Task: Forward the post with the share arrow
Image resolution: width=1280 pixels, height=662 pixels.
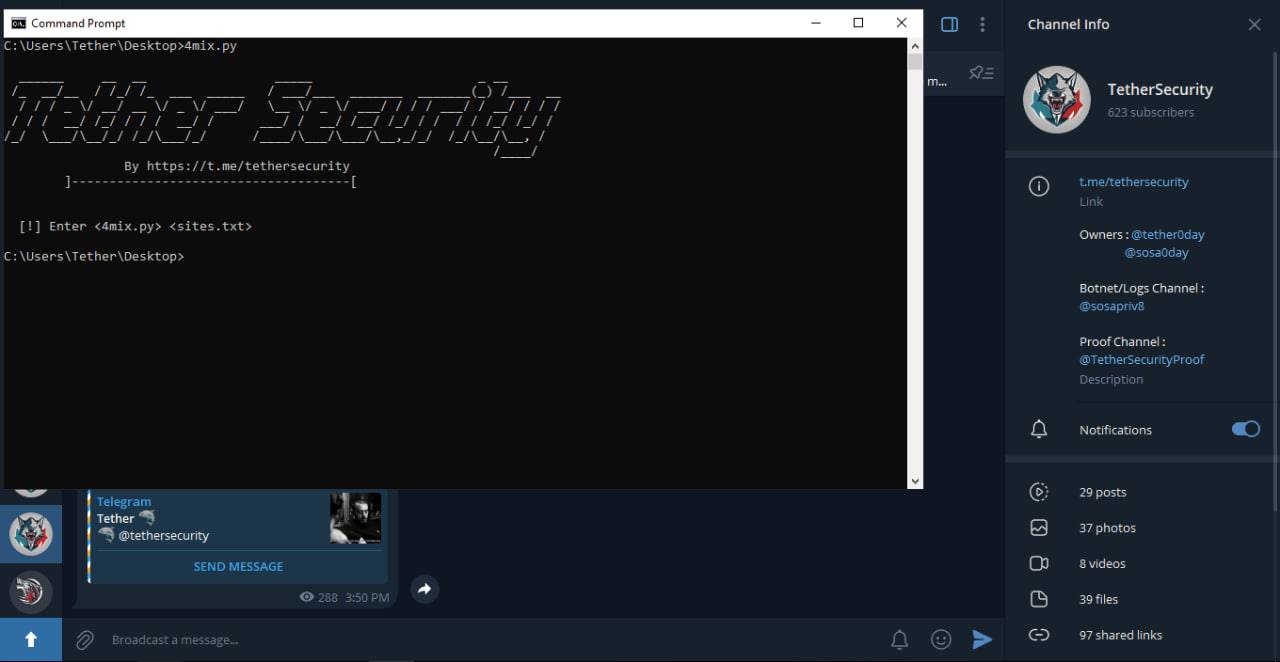Action: coord(424,589)
